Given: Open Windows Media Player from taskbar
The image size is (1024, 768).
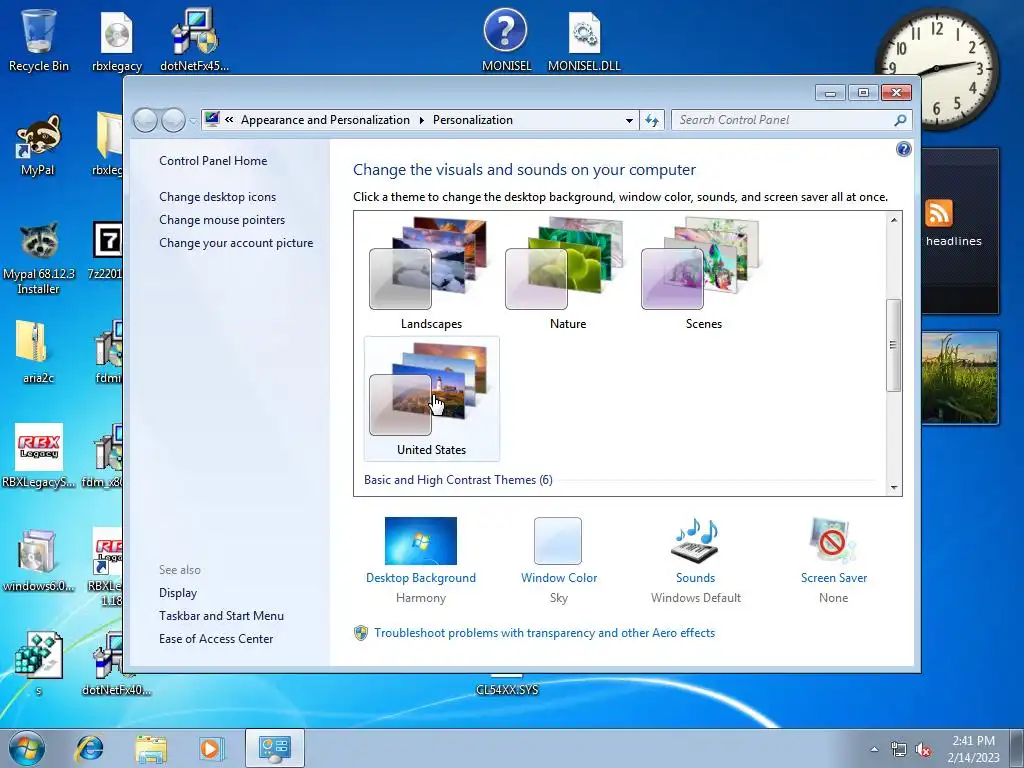Looking at the screenshot, I should pos(212,748).
